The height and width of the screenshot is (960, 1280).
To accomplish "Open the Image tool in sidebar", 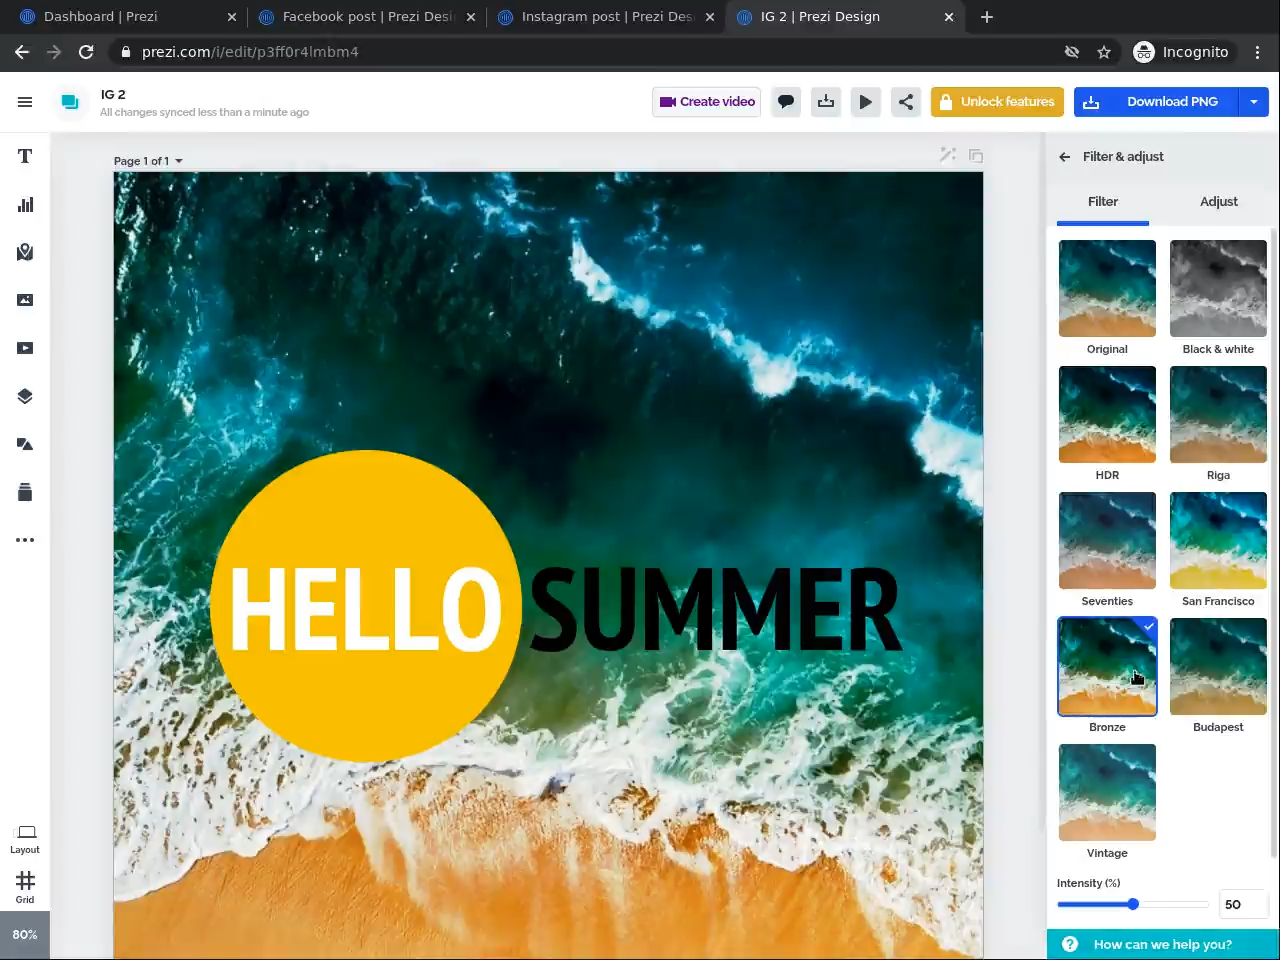I will pos(25,300).
